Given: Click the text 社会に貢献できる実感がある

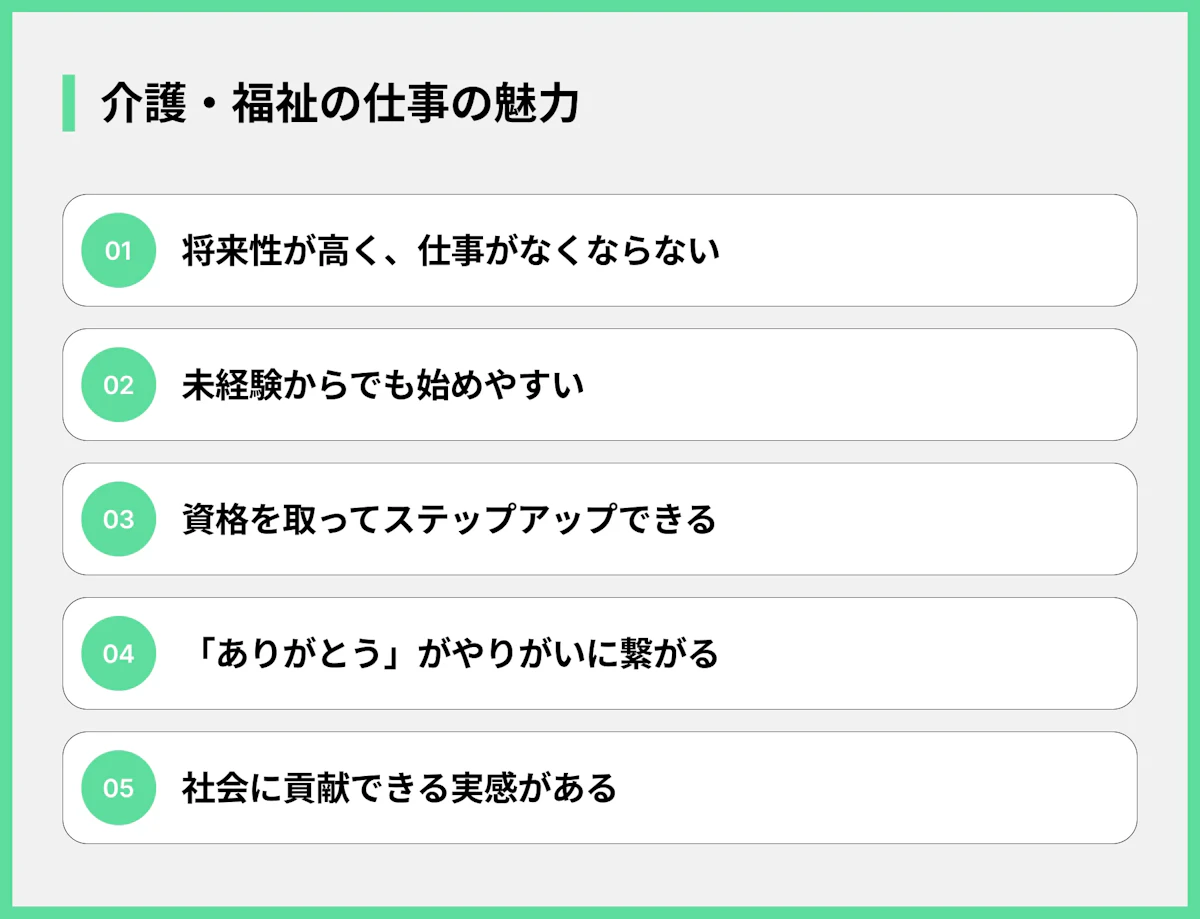Looking at the screenshot, I should [x=399, y=788].
